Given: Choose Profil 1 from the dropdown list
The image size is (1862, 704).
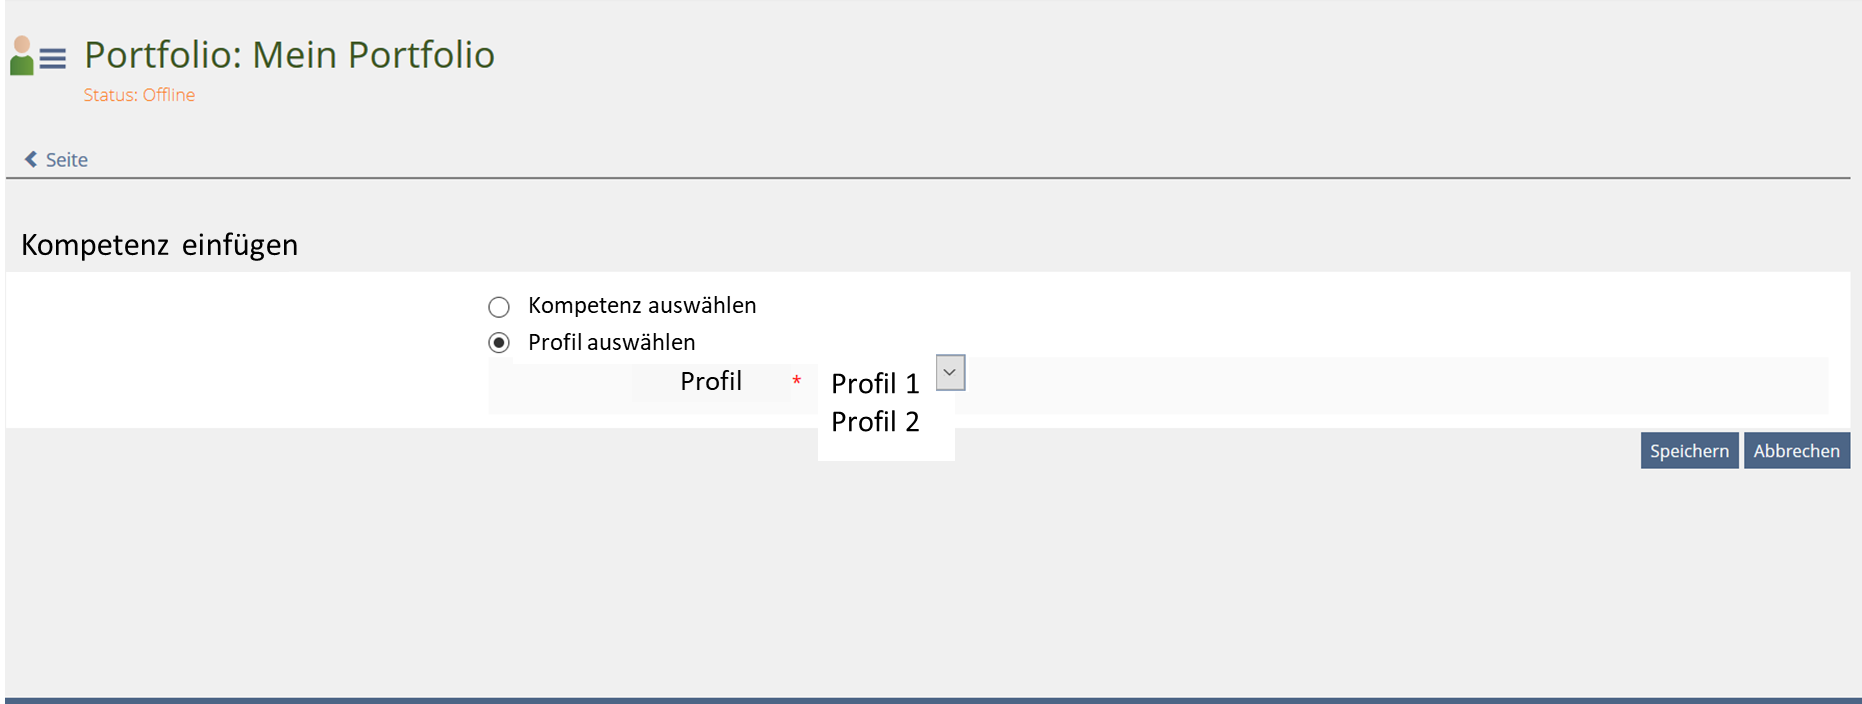Looking at the screenshot, I should (875, 384).
